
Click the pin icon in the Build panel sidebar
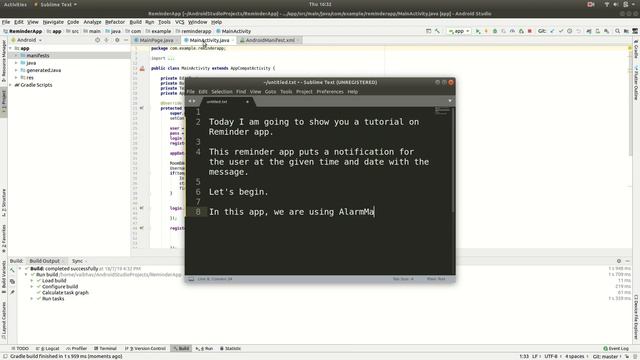(x=12, y=292)
